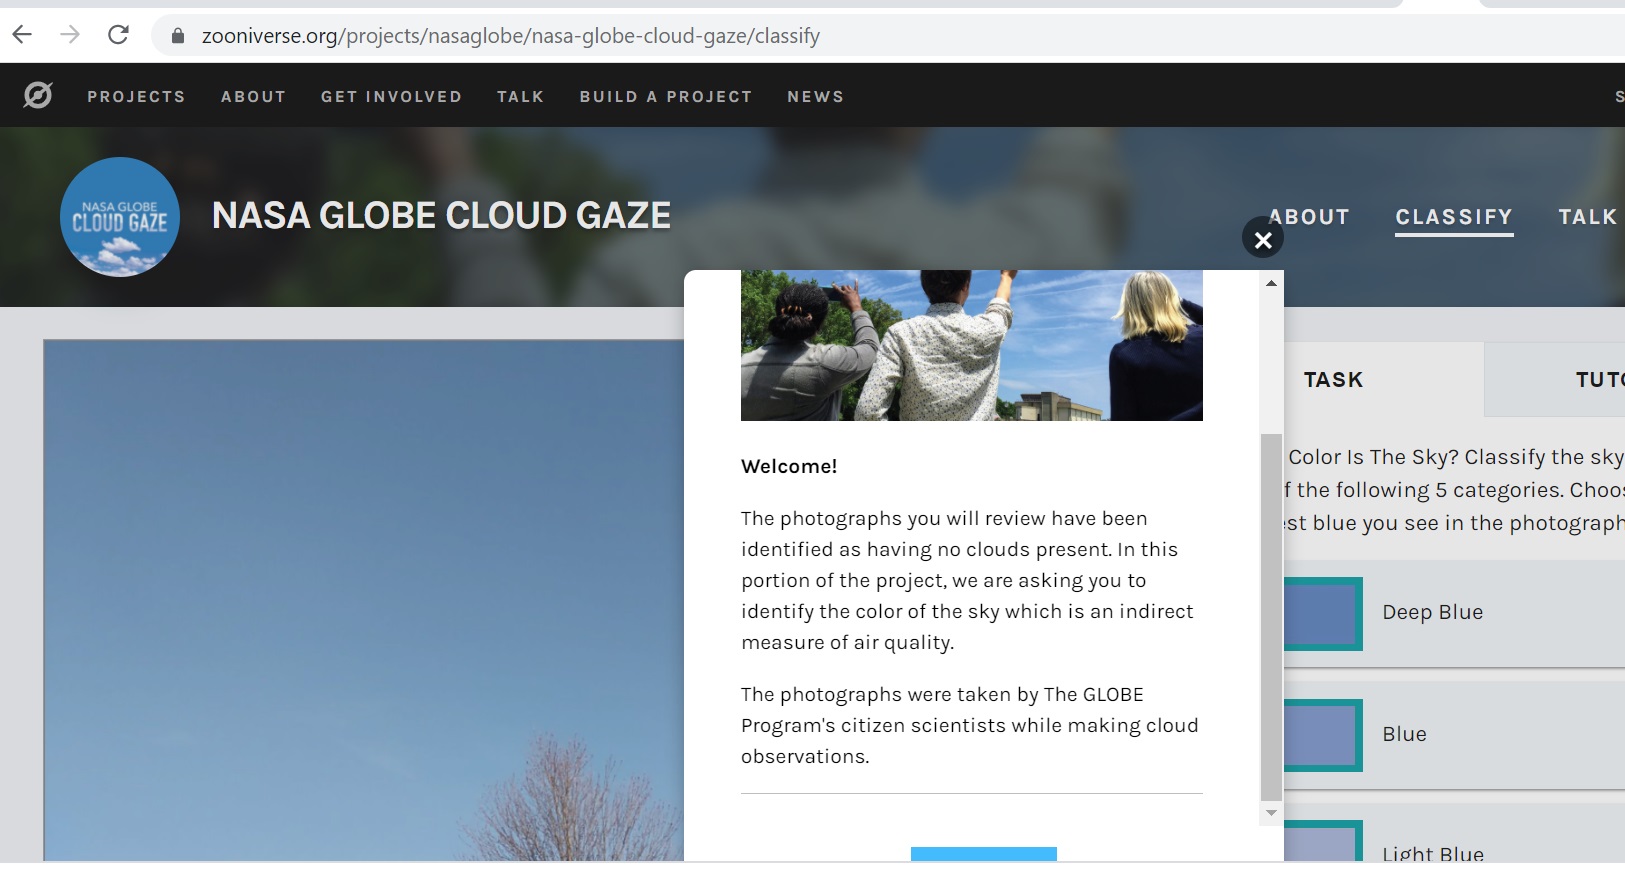
Task: Reload the page with refresh icon
Action: [x=118, y=35]
